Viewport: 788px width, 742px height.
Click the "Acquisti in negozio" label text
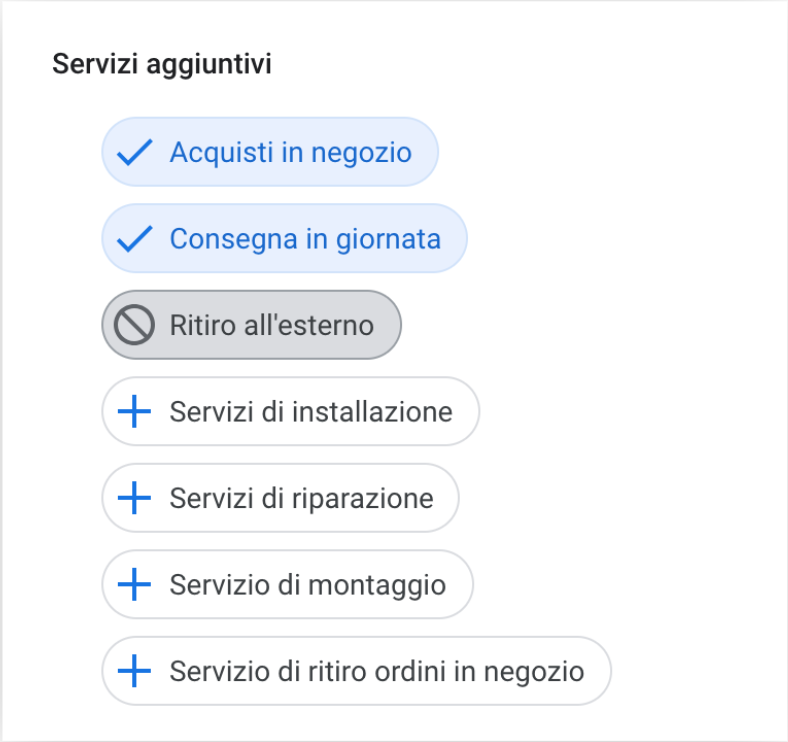pyautogui.click(x=290, y=152)
